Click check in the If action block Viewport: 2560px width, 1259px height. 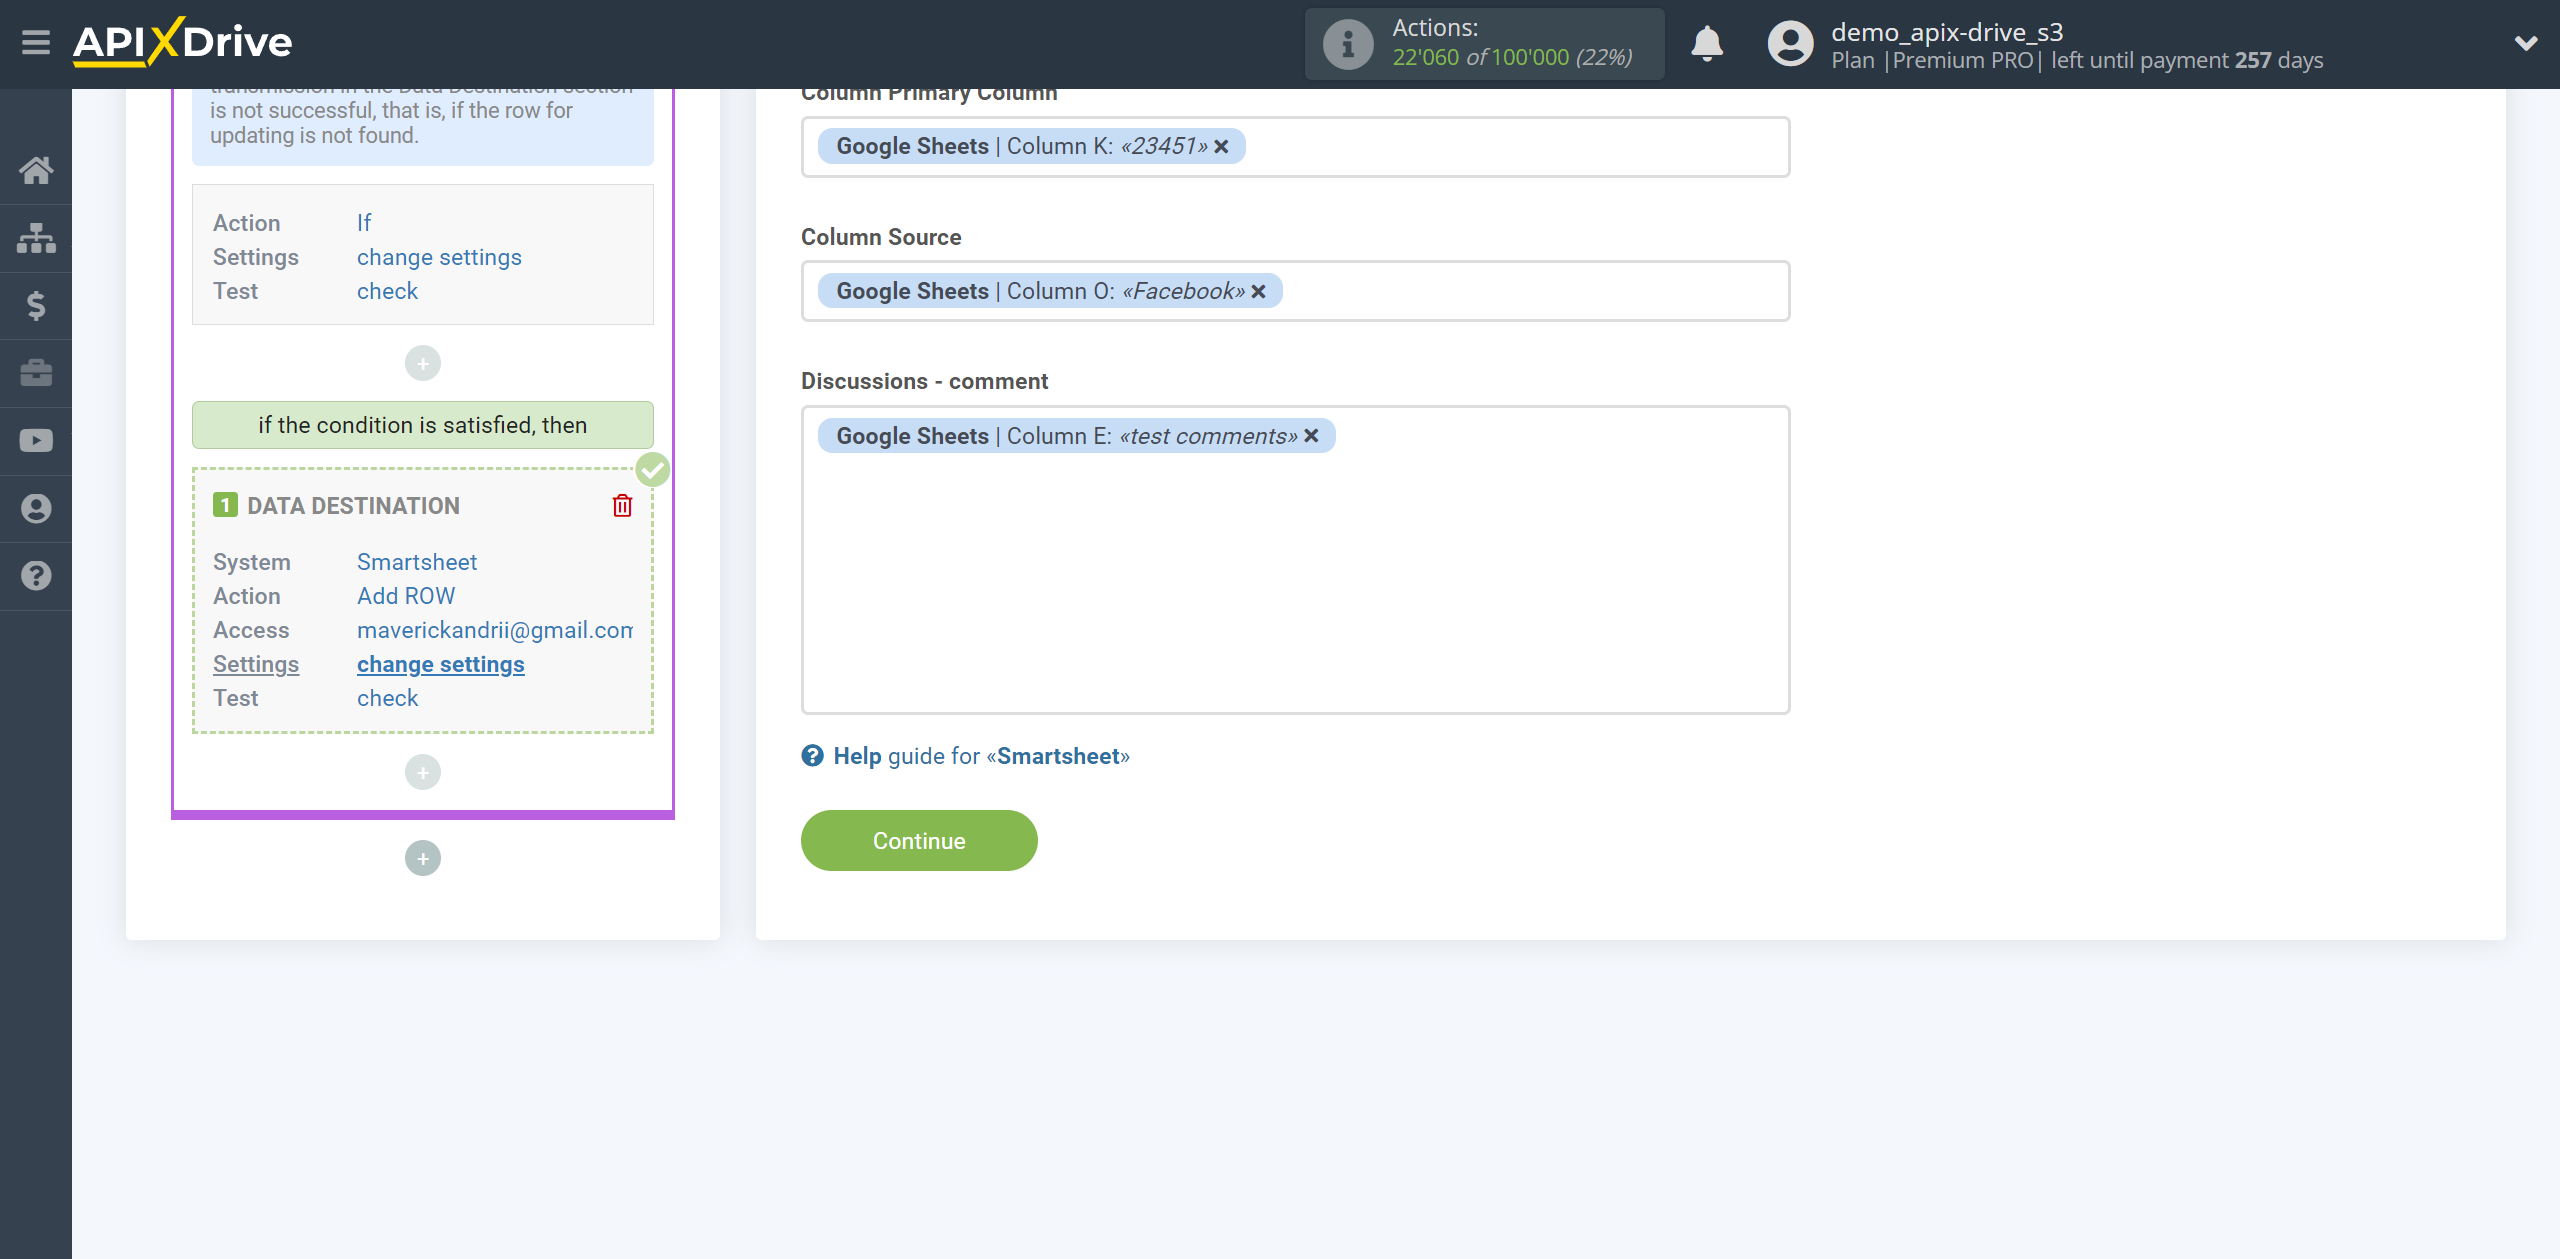387,291
